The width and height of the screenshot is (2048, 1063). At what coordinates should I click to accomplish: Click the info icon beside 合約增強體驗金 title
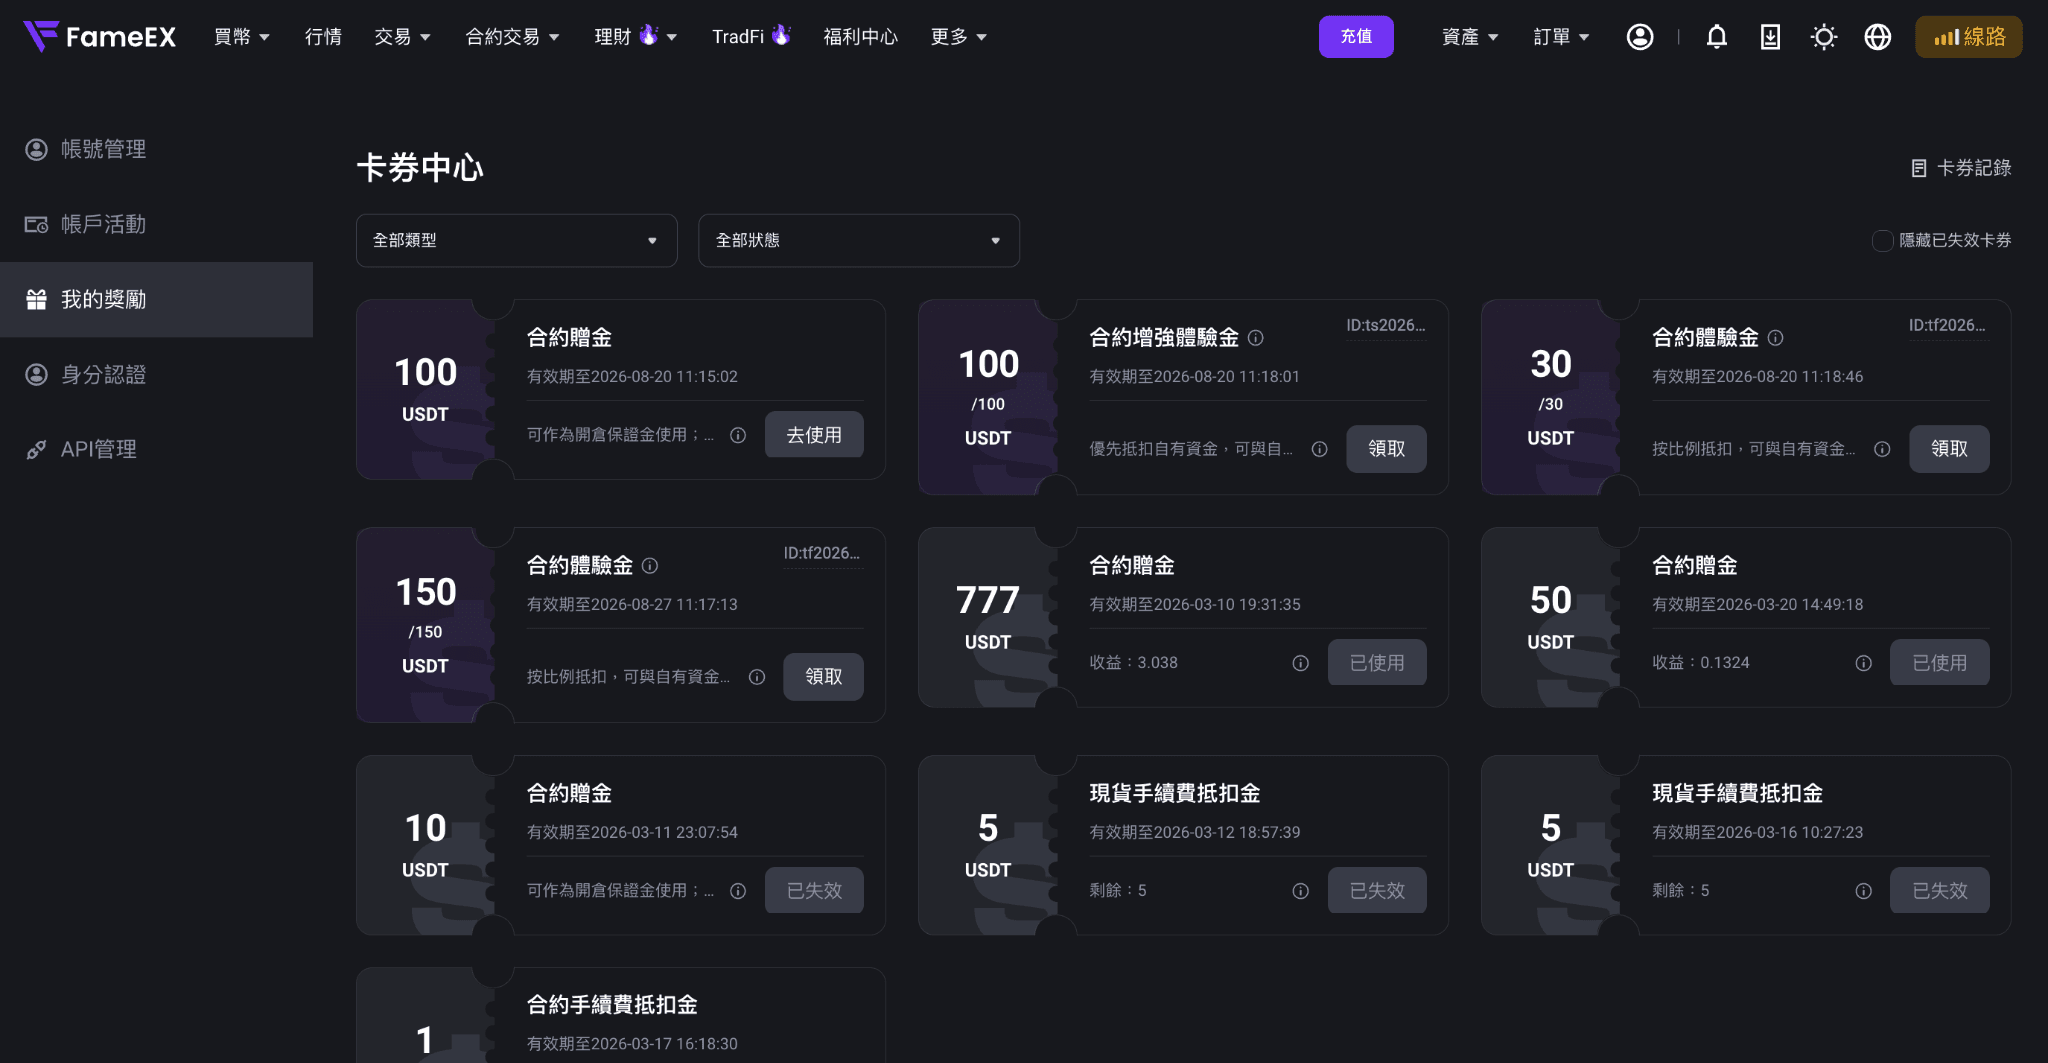1256,338
